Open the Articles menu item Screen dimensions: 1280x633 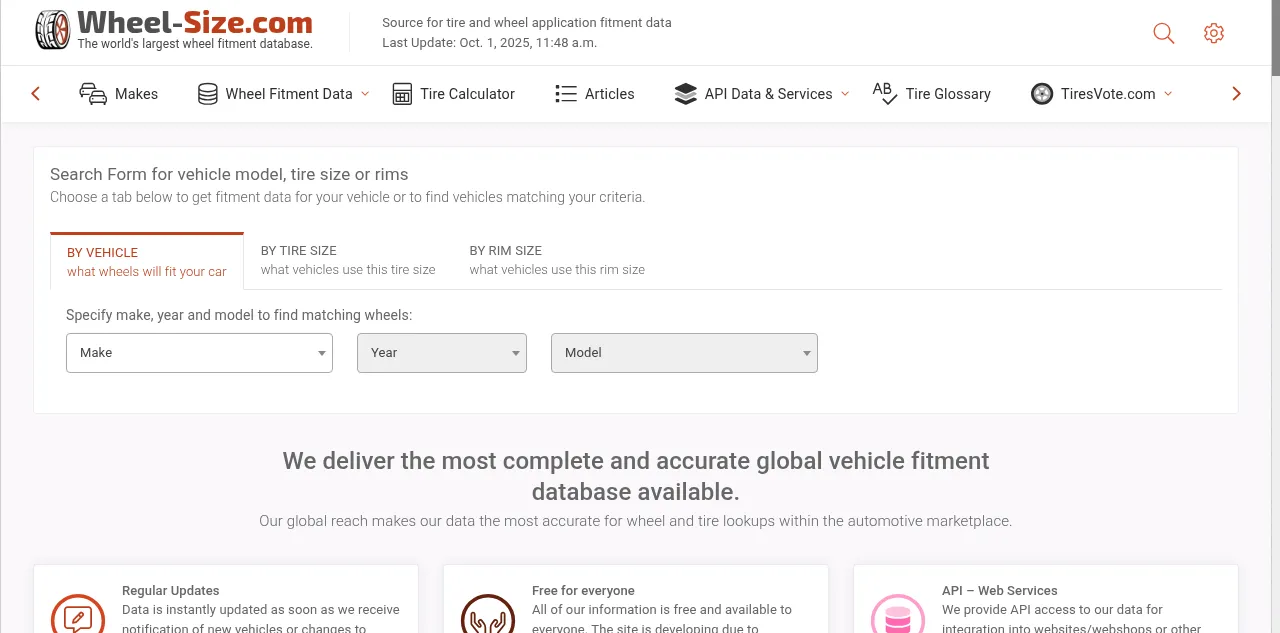tap(595, 94)
